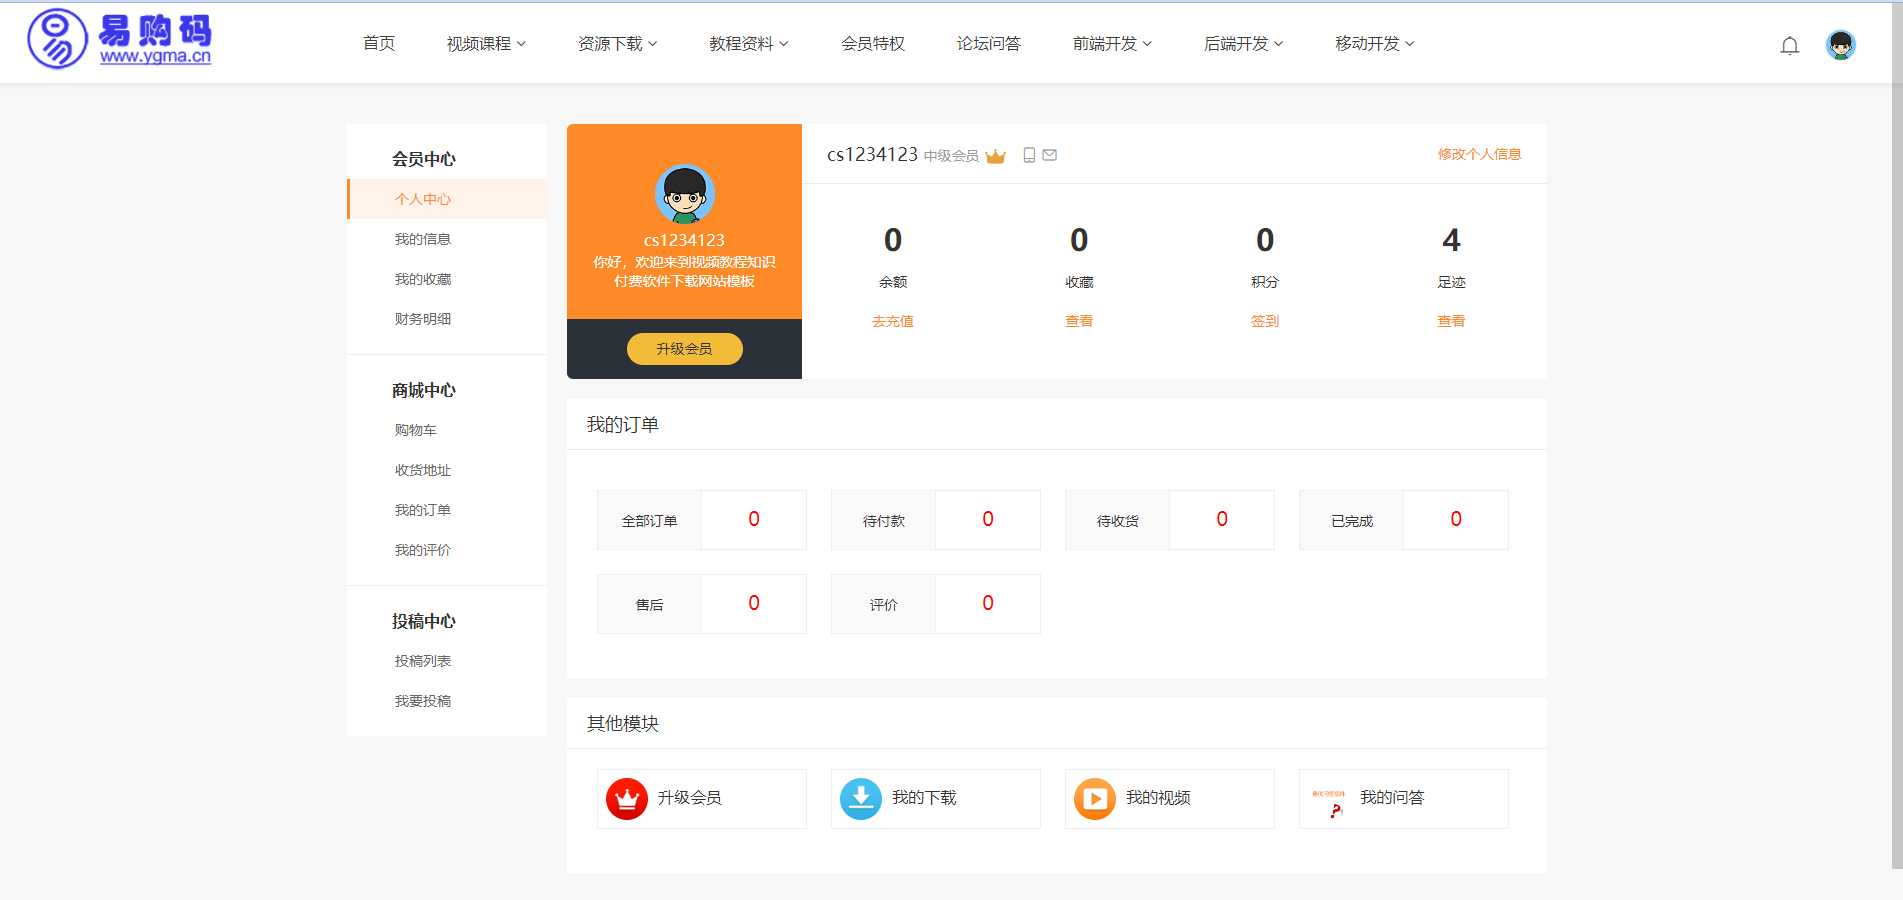Click the red crown 升级会员 module icon
The height and width of the screenshot is (900, 1903).
(x=627, y=798)
